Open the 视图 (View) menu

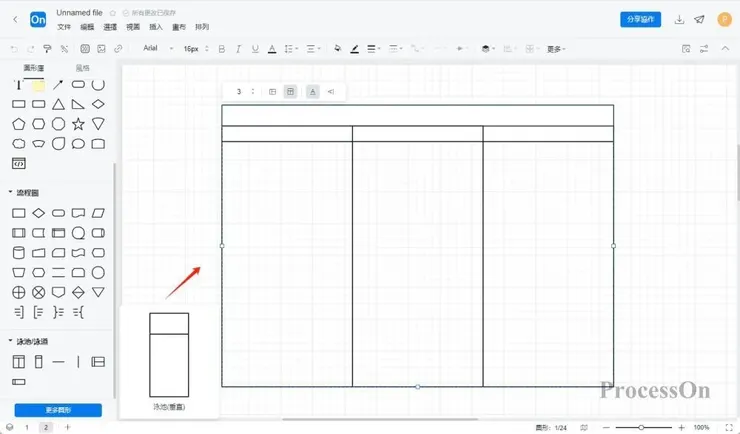pyautogui.click(x=133, y=27)
